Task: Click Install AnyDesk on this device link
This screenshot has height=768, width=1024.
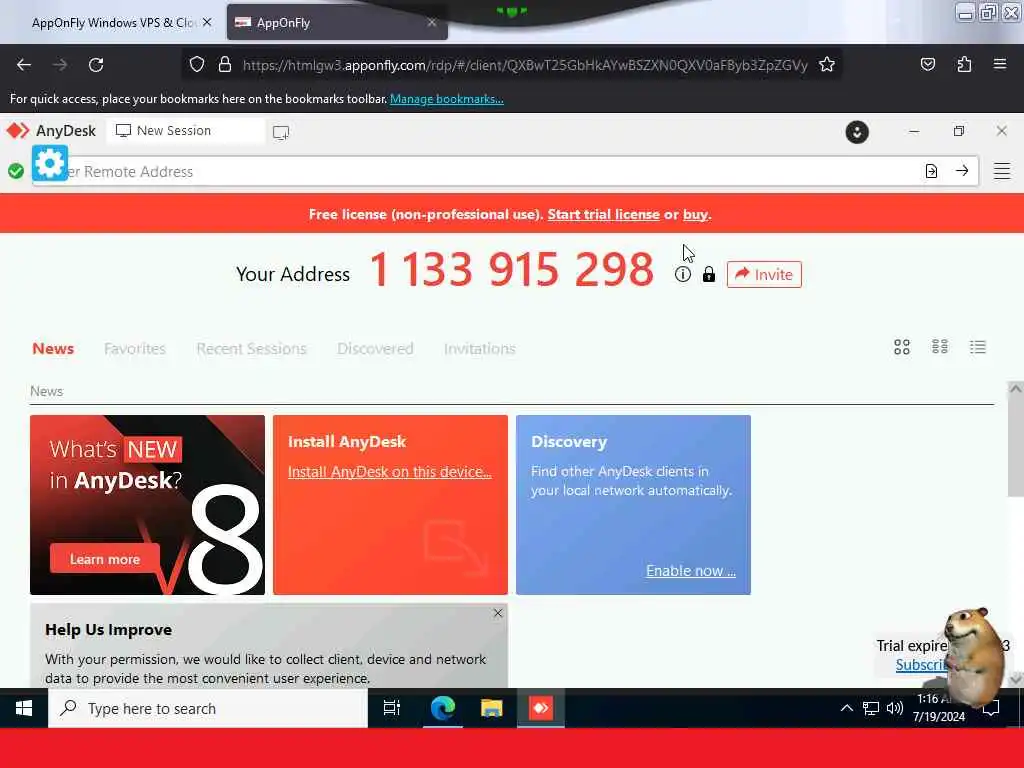Action: (390, 472)
